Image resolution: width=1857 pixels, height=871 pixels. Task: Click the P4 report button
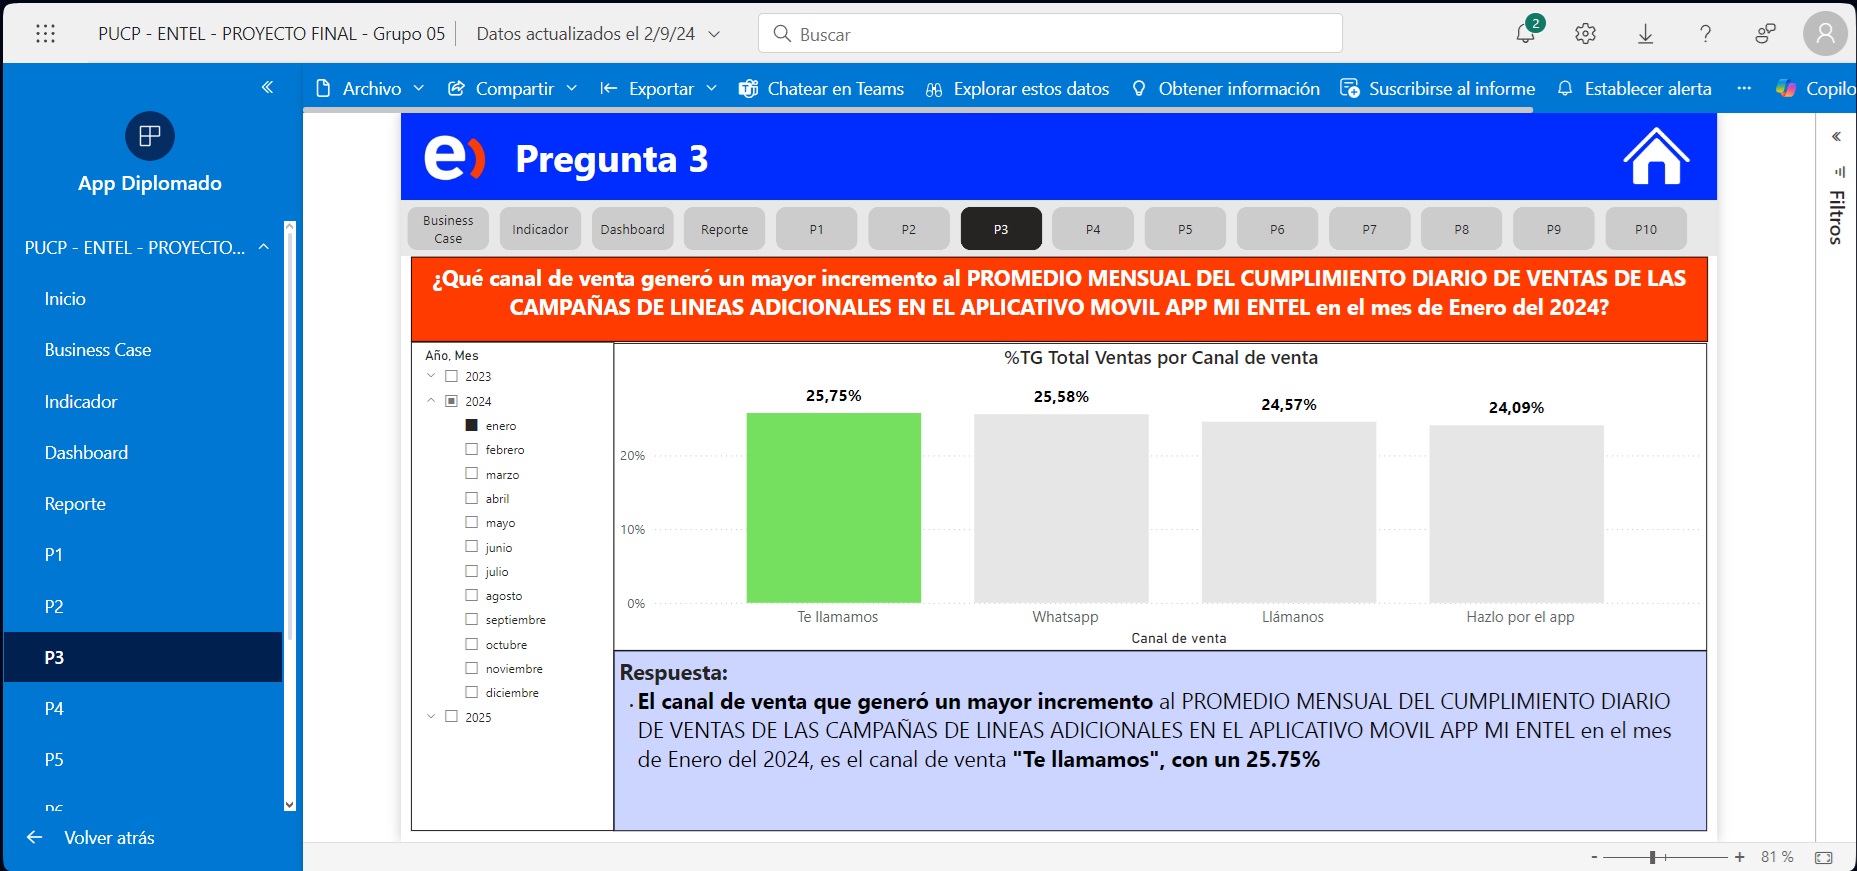pyautogui.click(x=1093, y=229)
